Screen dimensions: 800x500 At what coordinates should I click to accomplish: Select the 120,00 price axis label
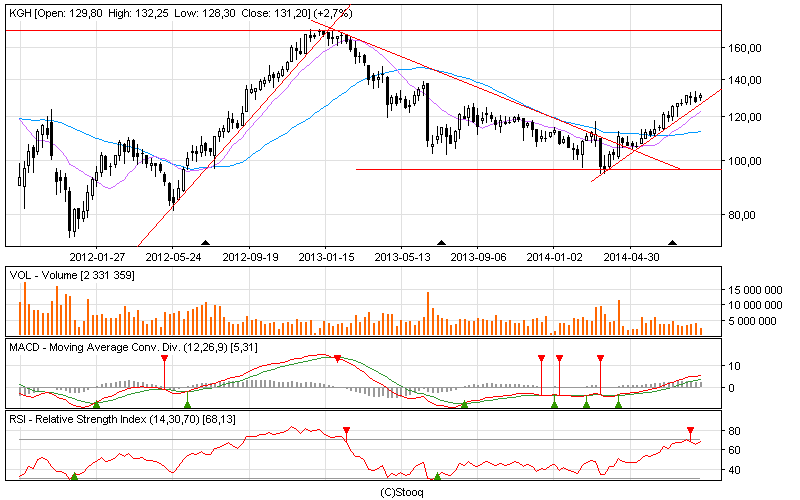click(x=745, y=117)
